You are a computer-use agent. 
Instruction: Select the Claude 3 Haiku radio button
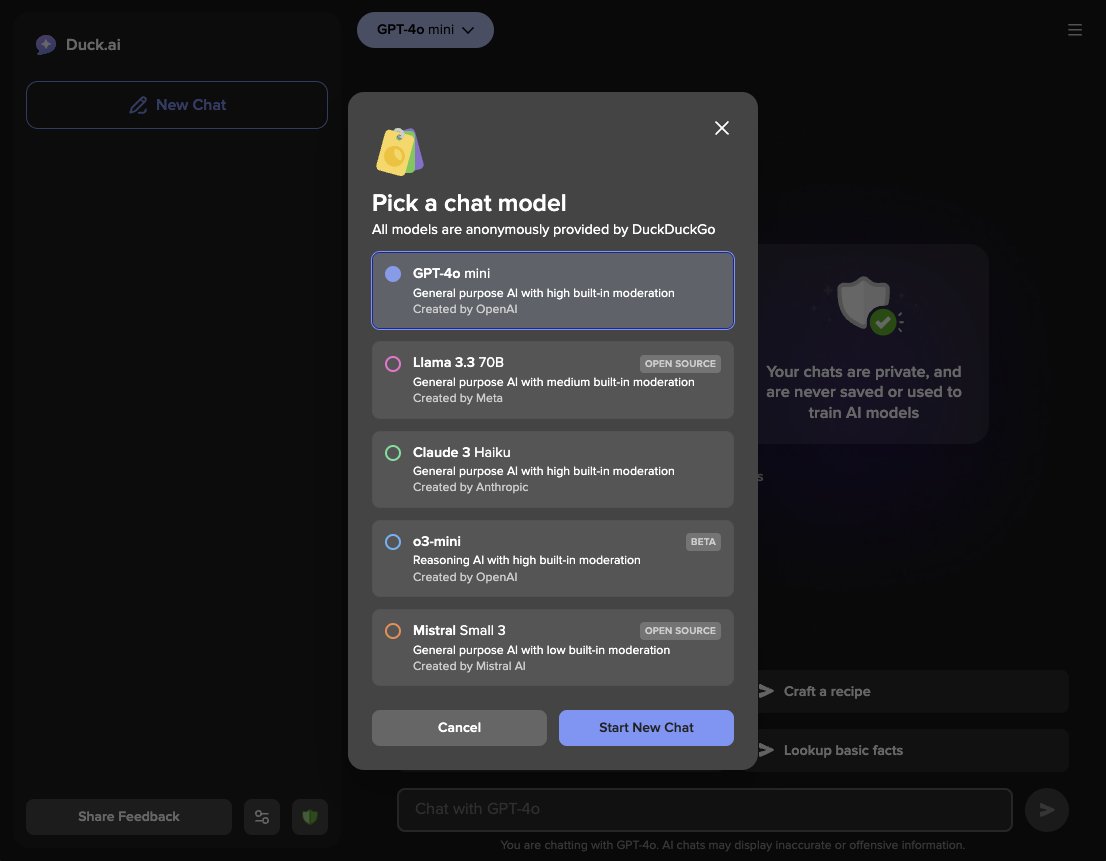tap(393, 453)
